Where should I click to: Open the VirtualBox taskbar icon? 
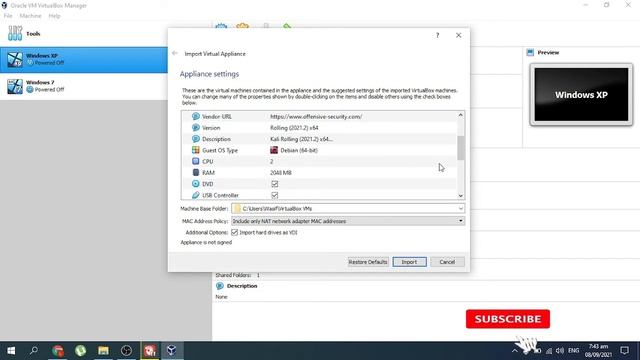tap(171, 351)
